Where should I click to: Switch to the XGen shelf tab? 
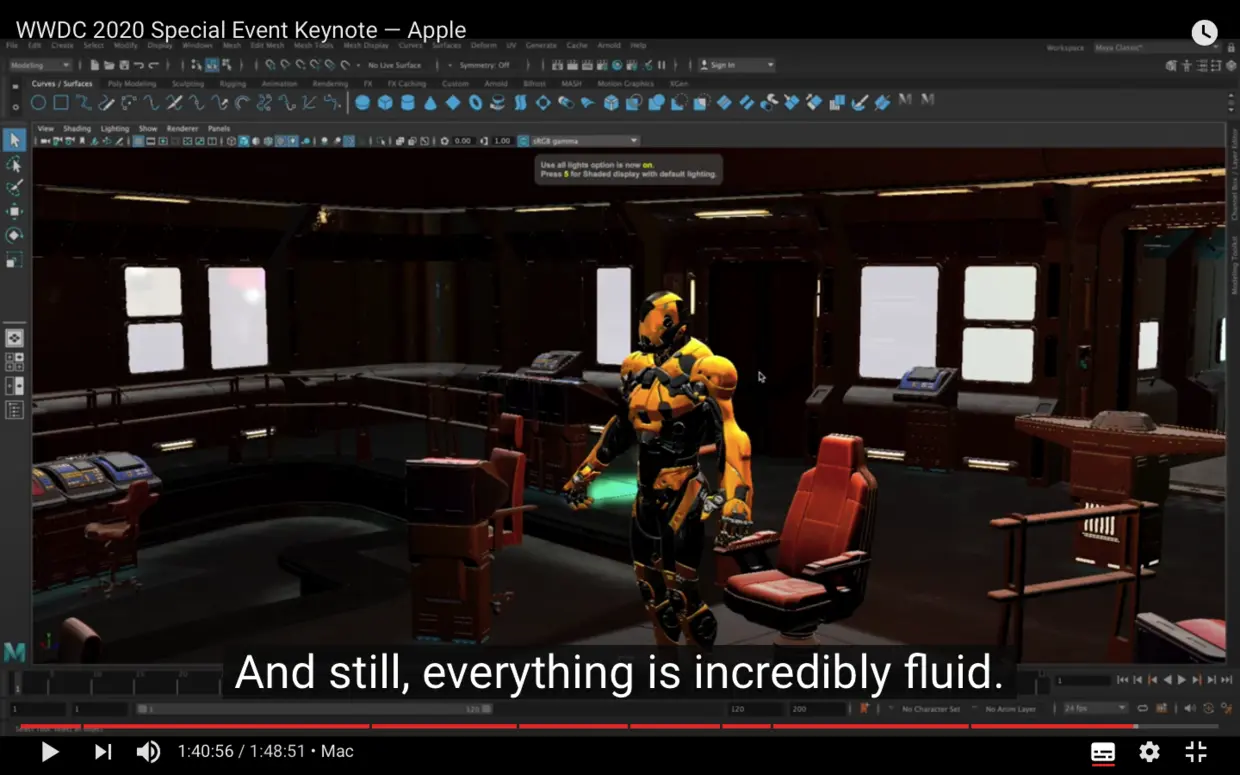679,84
